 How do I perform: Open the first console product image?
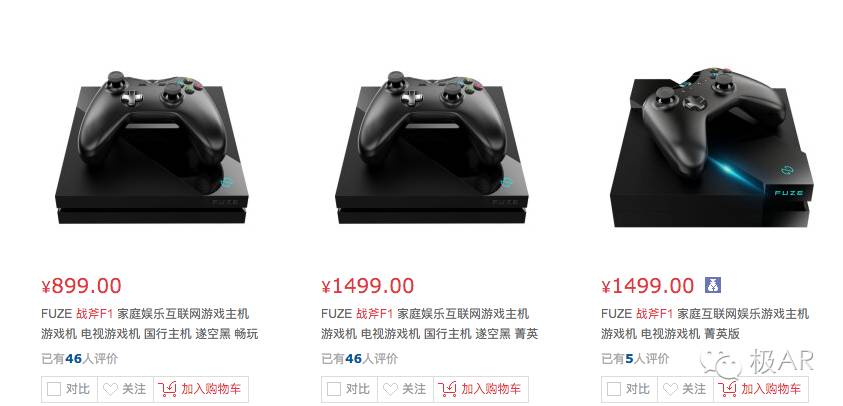pyautogui.click(x=152, y=147)
